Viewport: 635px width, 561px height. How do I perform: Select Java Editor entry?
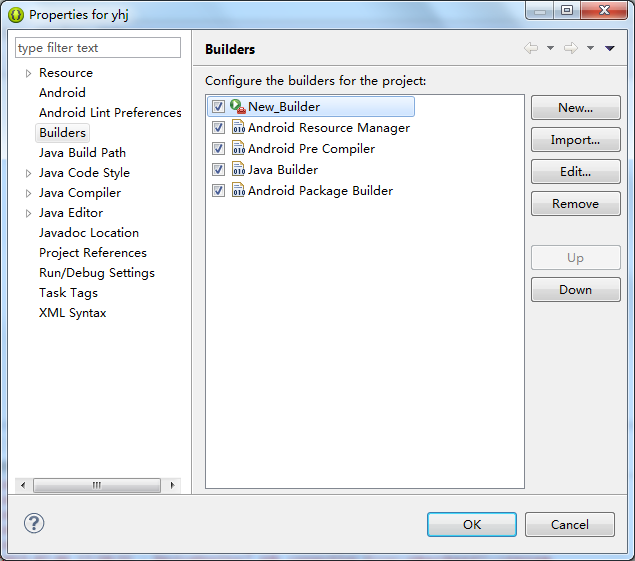click(x=71, y=213)
